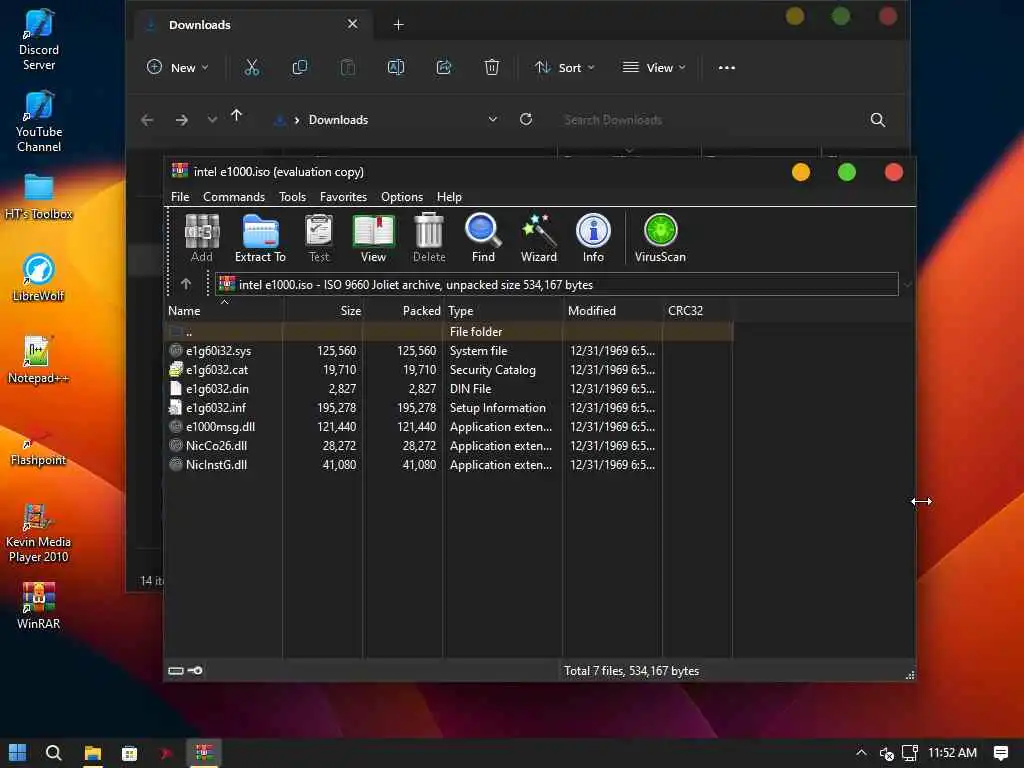Image resolution: width=1024 pixels, height=768 pixels.
Task: Open the Windows Start menu
Action: pos(18,753)
